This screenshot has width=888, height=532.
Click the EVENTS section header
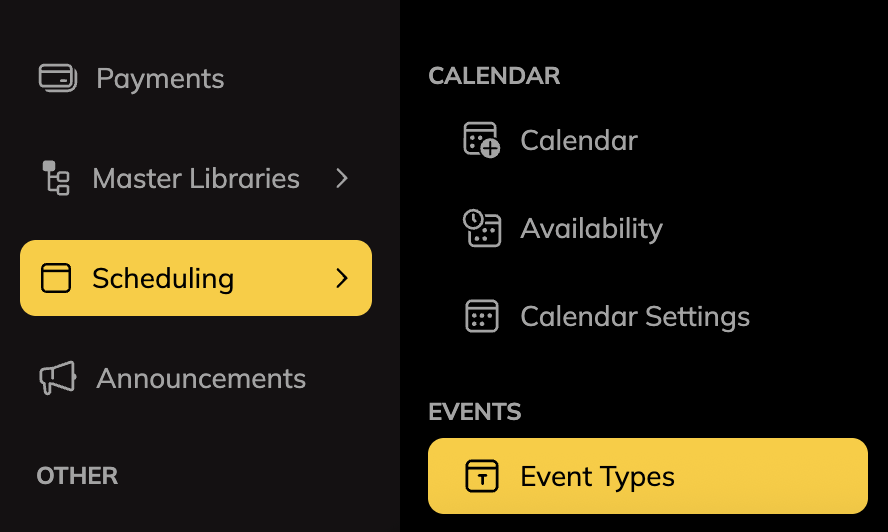(475, 411)
